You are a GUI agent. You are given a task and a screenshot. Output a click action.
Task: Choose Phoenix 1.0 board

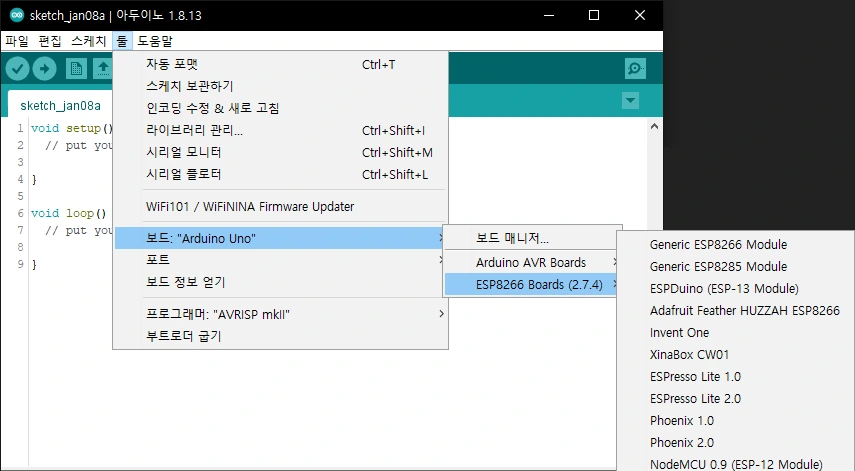click(736, 420)
